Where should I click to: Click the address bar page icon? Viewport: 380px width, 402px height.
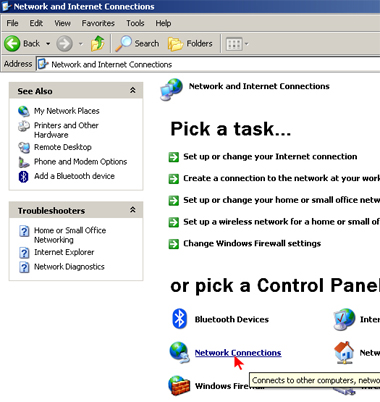coord(43,64)
